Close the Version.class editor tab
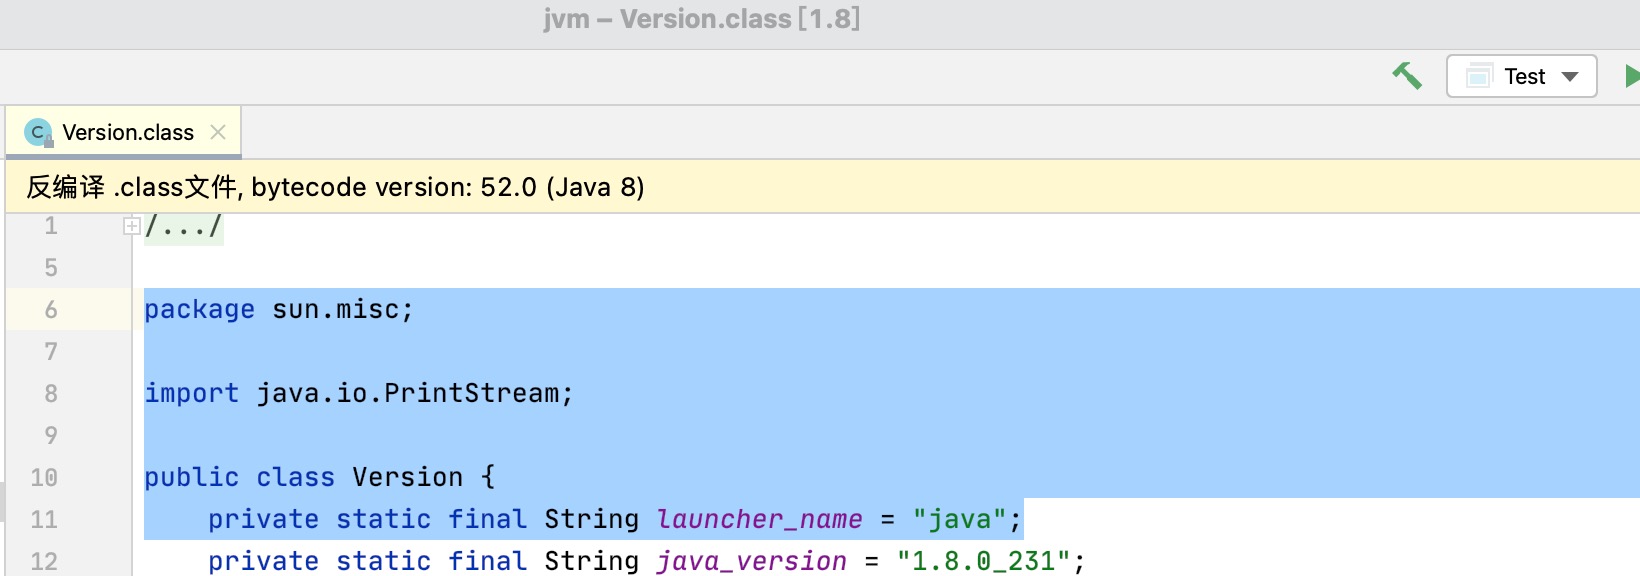The height and width of the screenshot is (576, 1640). click(218, 132)
